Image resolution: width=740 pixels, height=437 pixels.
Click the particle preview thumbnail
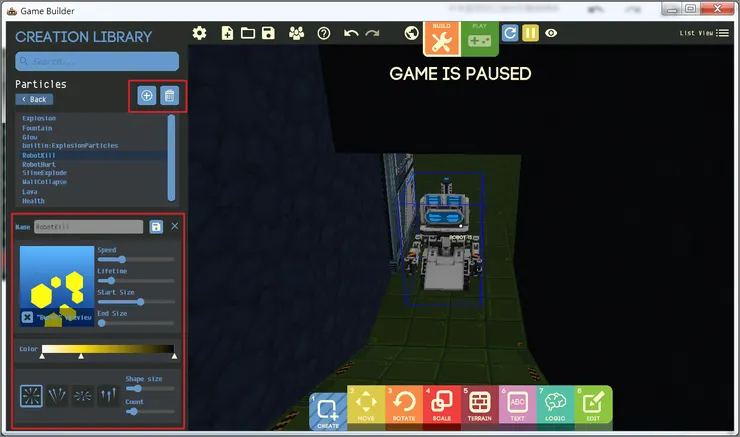coord(57,286)
